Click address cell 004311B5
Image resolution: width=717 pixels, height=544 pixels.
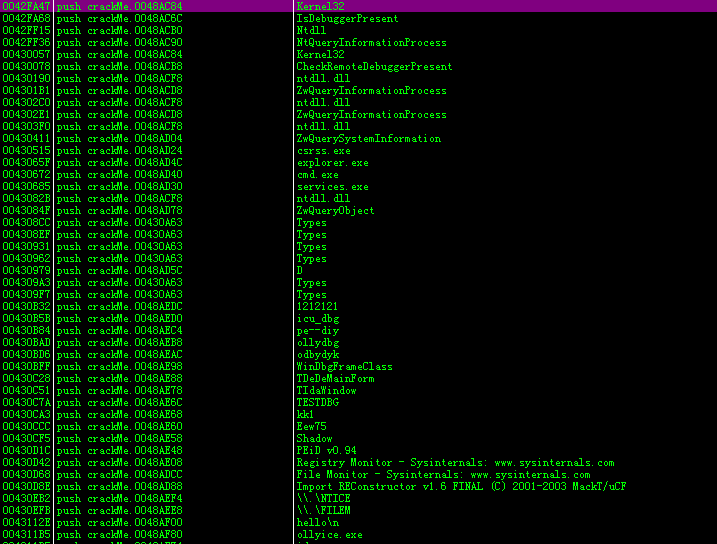pyautogui.click(x=27, y=534)
